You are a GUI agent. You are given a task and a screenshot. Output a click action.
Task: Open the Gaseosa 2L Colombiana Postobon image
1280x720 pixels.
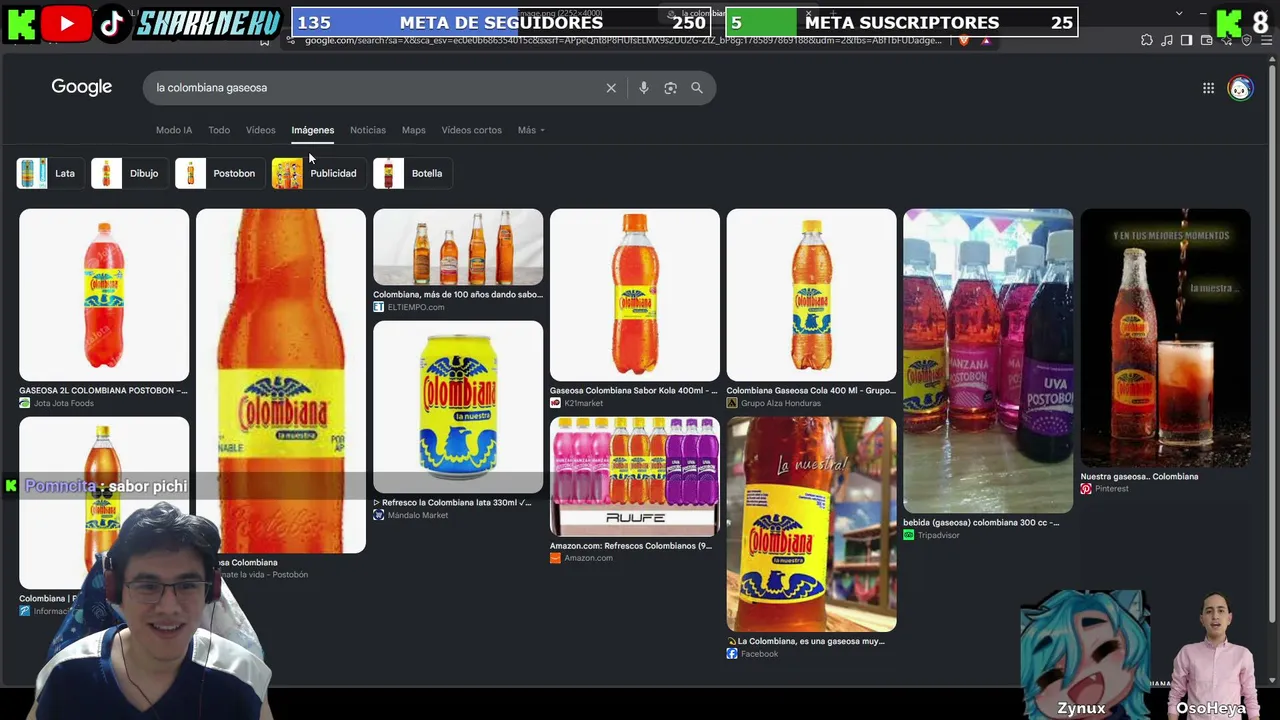click(x=104, y=294)
